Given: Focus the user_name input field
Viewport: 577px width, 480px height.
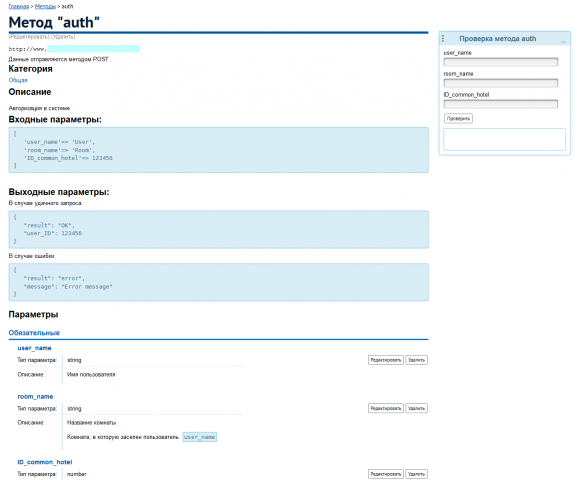Looking at the screenshot, I should pos(500,62).
